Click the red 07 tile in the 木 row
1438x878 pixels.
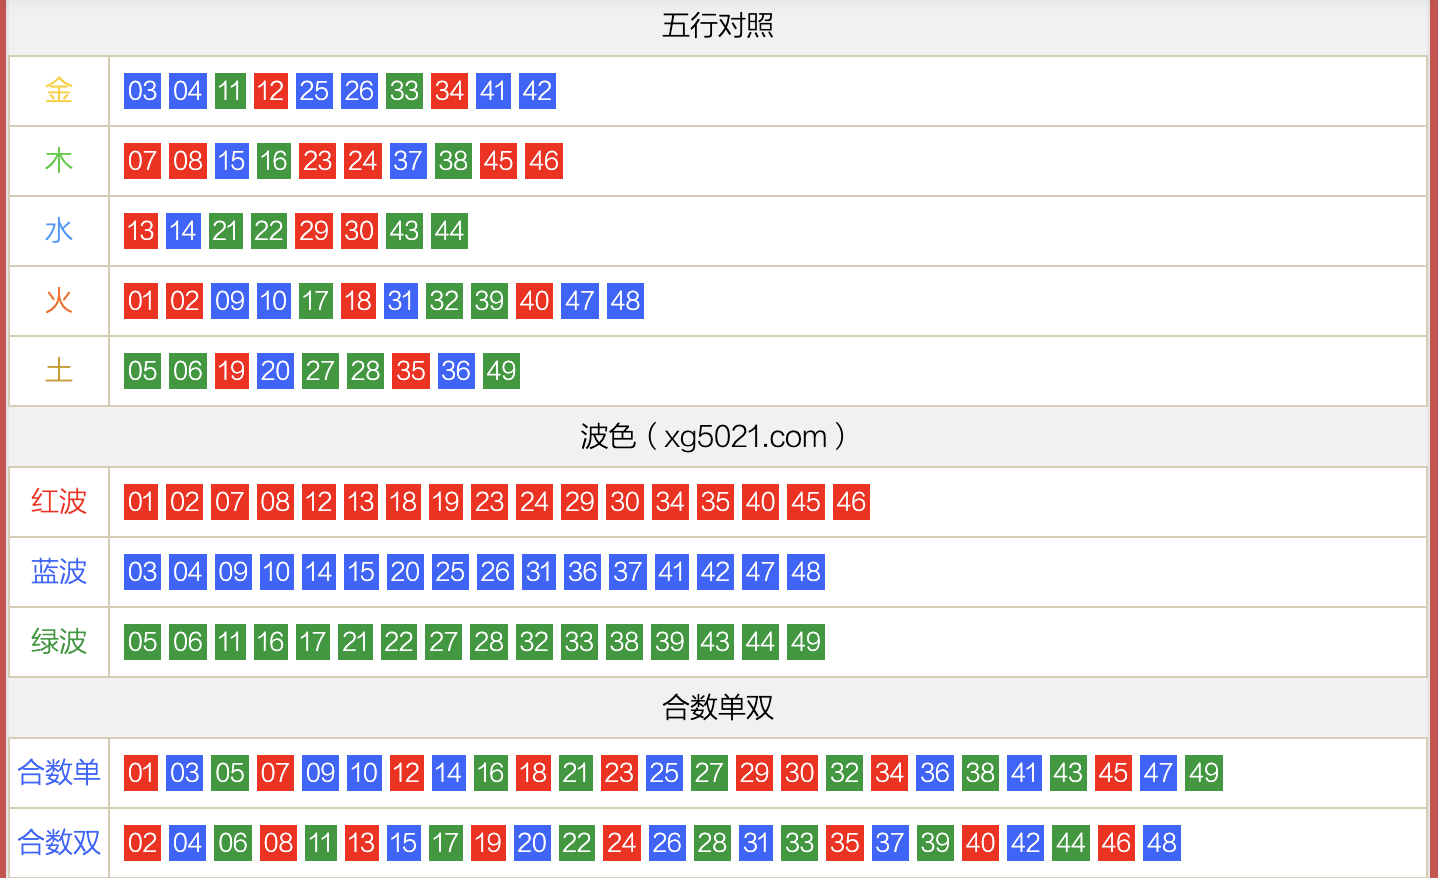(142, 160)
